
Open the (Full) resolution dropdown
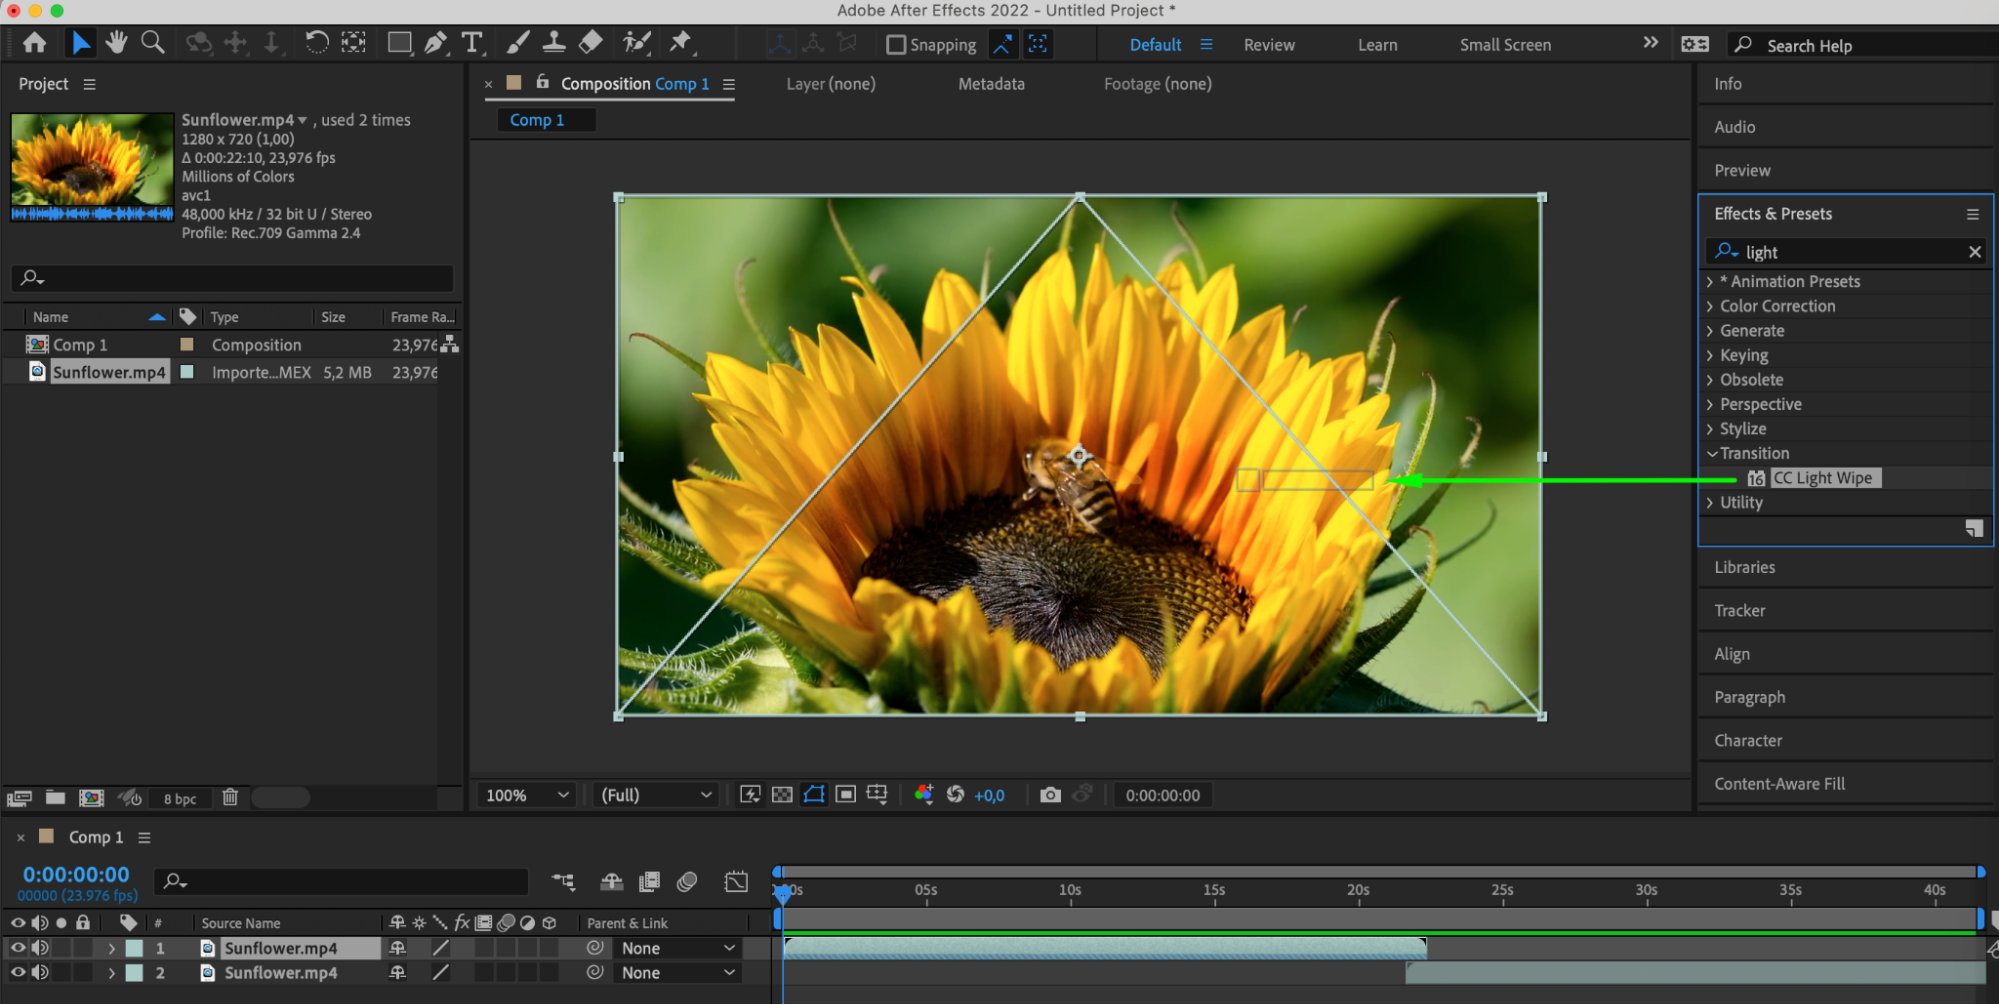point(656,795)
